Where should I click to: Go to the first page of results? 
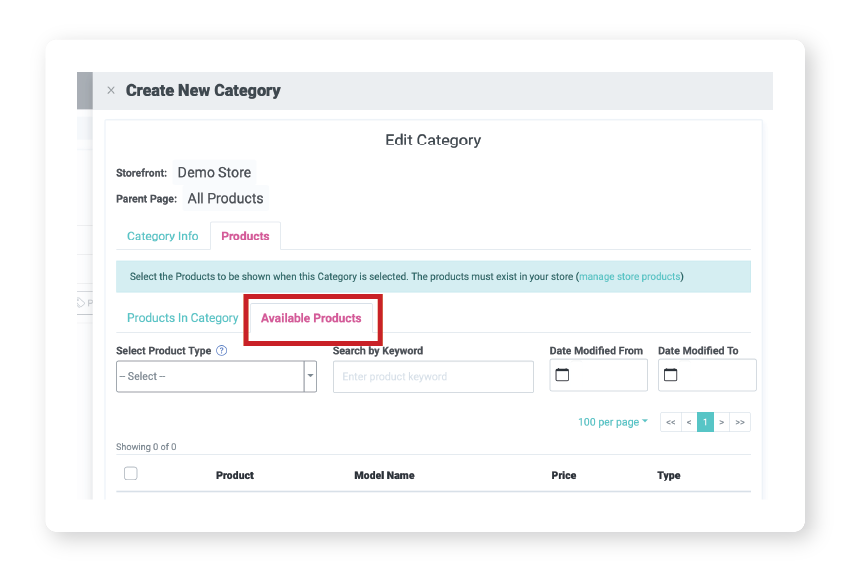(x=670, y=422)
